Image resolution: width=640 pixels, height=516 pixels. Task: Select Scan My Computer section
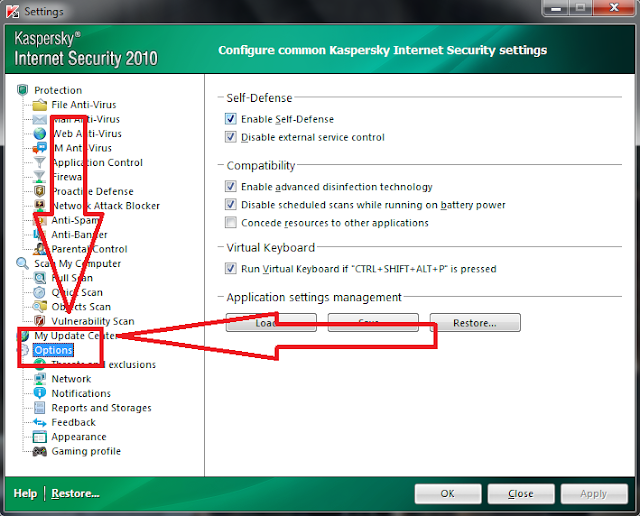click(78, 264)
